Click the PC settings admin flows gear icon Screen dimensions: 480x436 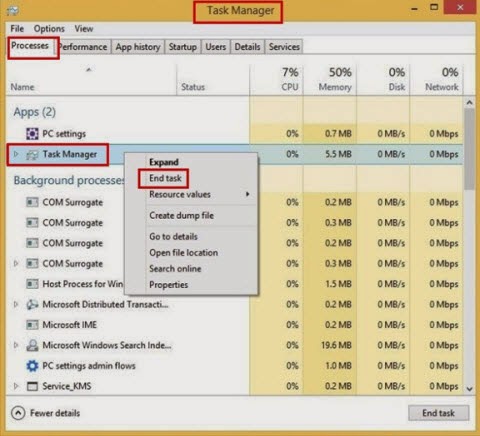[x=32, y=366]
